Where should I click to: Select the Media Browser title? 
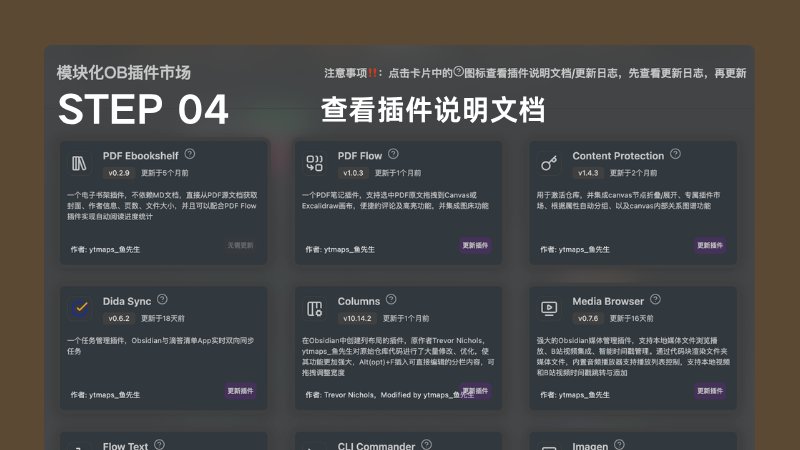click(608, 301)
